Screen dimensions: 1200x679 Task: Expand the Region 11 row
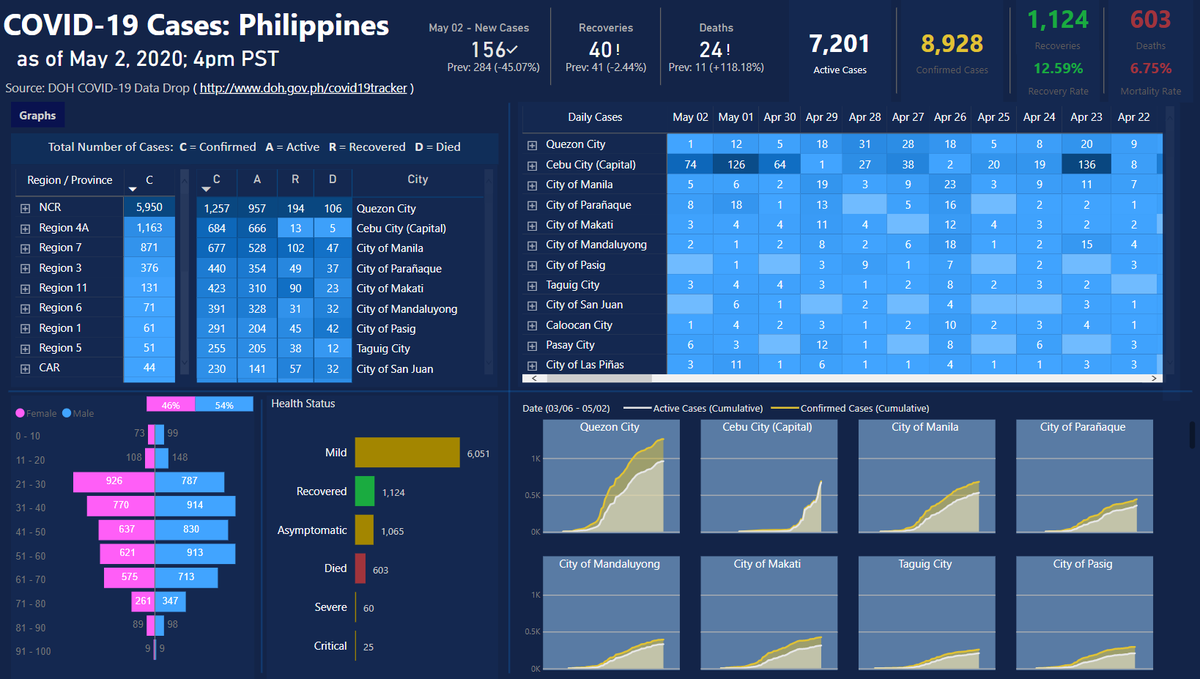pyautogui.click(x=25, y=288)
